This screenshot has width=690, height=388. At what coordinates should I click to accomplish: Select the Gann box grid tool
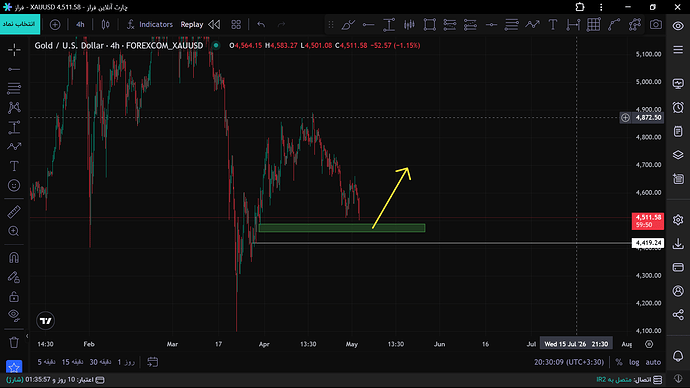[594, 25]
